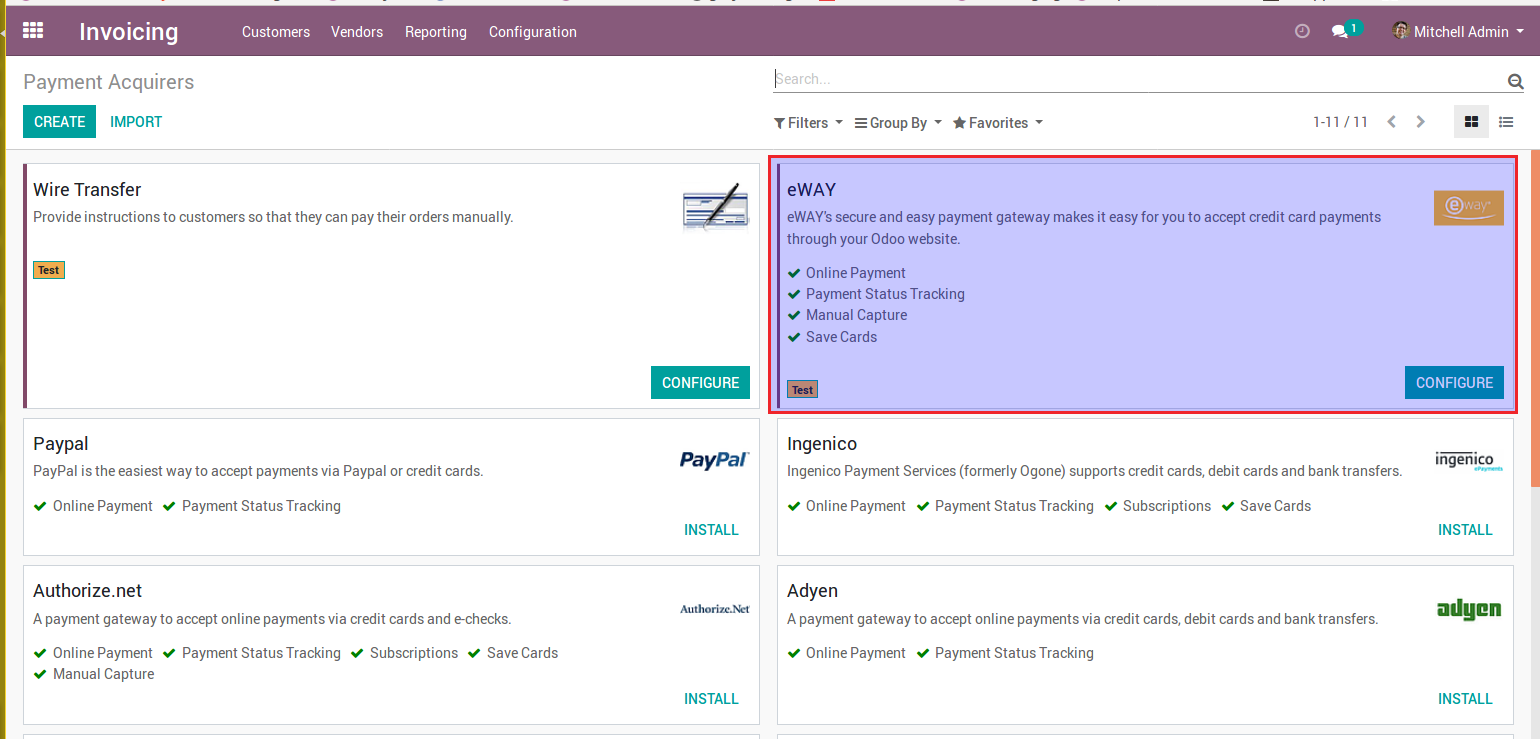Click eWAY's Manual Capture feature text
This screenshot has height=739, width=1540.
coord(857,315)
